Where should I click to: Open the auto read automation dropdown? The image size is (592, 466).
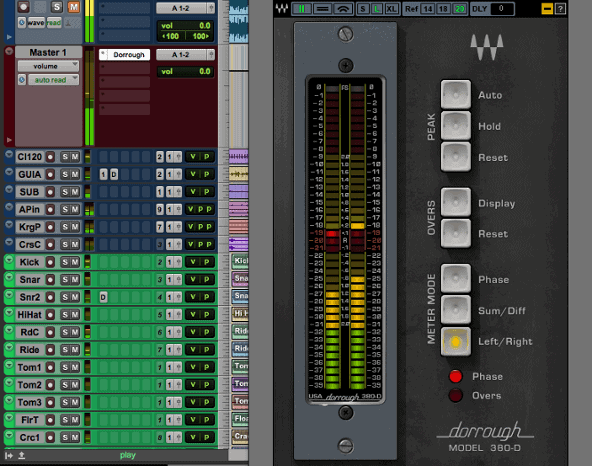(54, 80)
